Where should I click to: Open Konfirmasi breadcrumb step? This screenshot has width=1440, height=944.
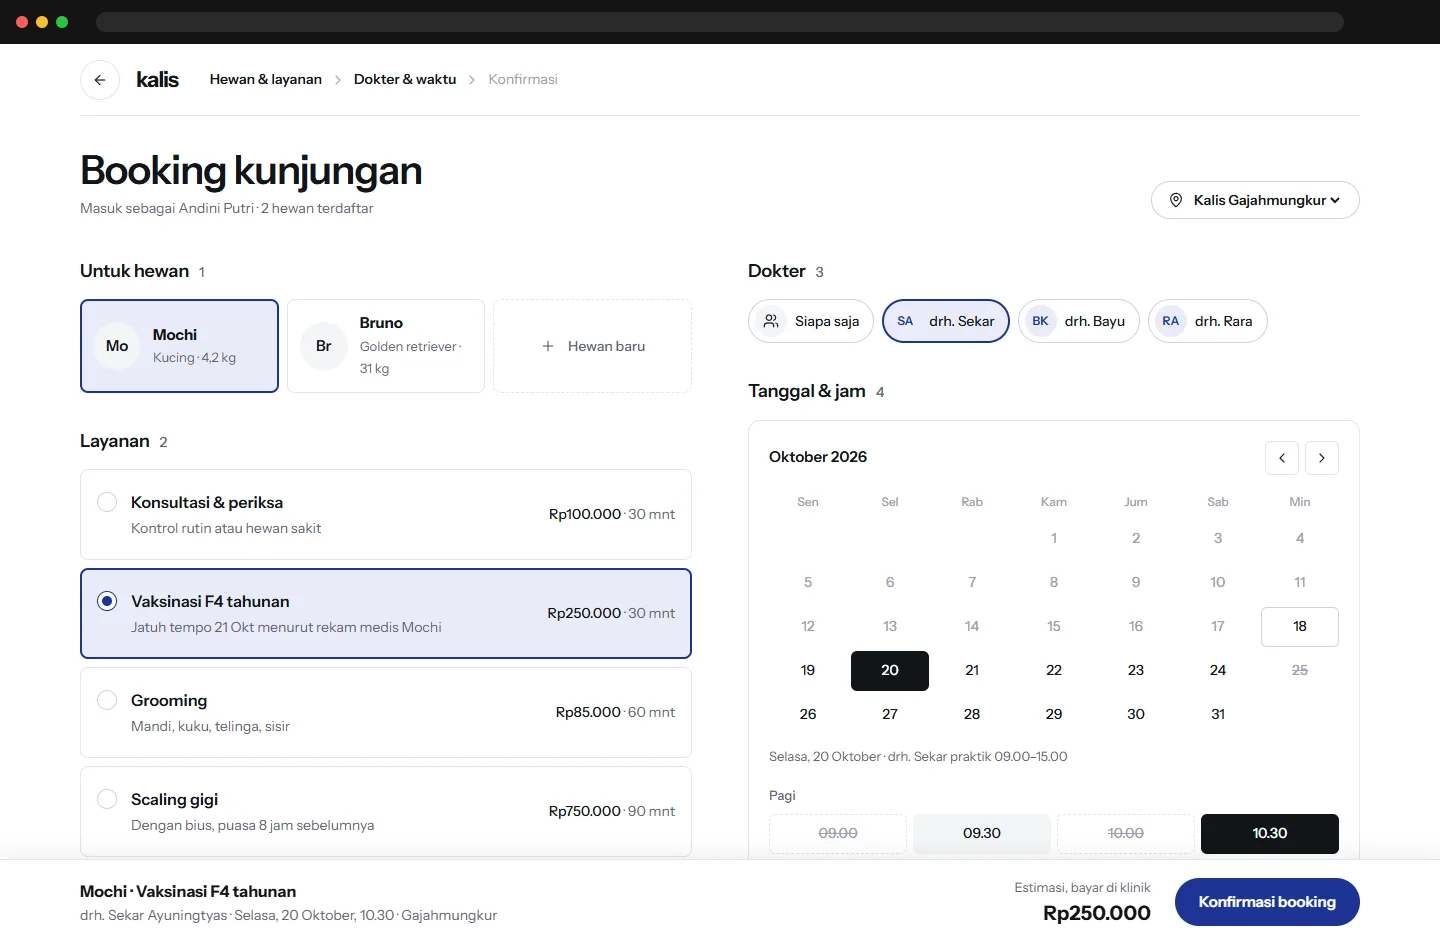[523, 80]
